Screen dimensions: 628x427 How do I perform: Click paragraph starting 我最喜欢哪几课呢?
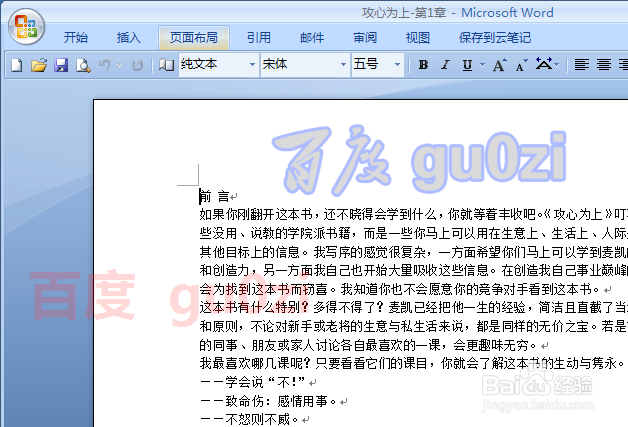(x=413, y=363)
